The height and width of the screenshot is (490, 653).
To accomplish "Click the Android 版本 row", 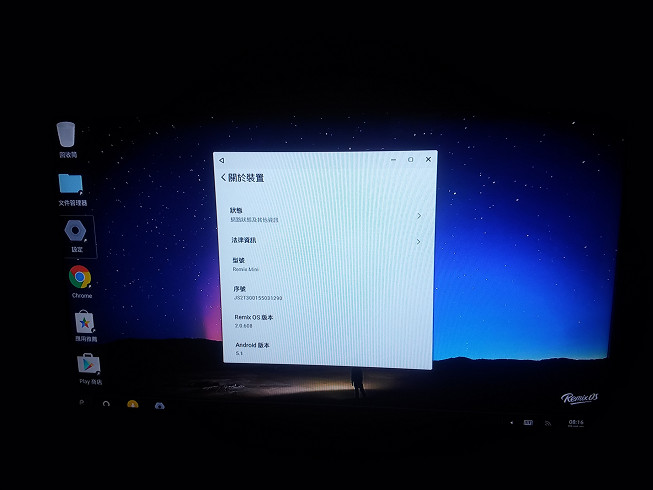I will [x=328, y=349].
